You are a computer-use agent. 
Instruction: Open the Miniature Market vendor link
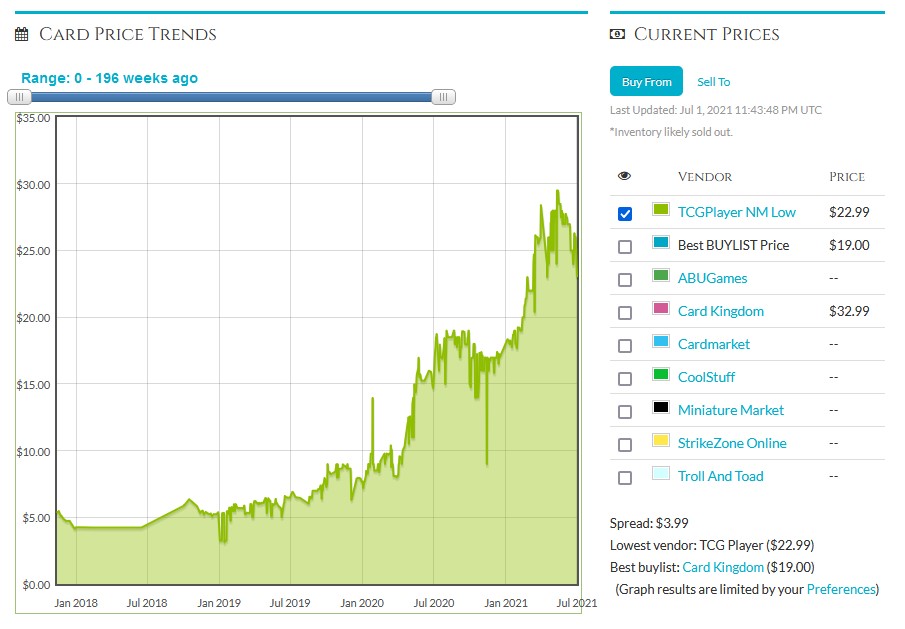click(731, 410)
